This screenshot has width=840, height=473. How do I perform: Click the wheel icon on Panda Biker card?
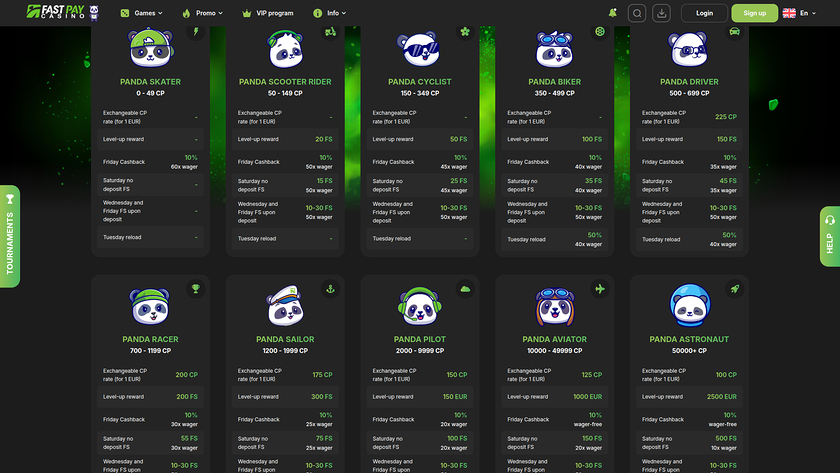click(600, 32)
